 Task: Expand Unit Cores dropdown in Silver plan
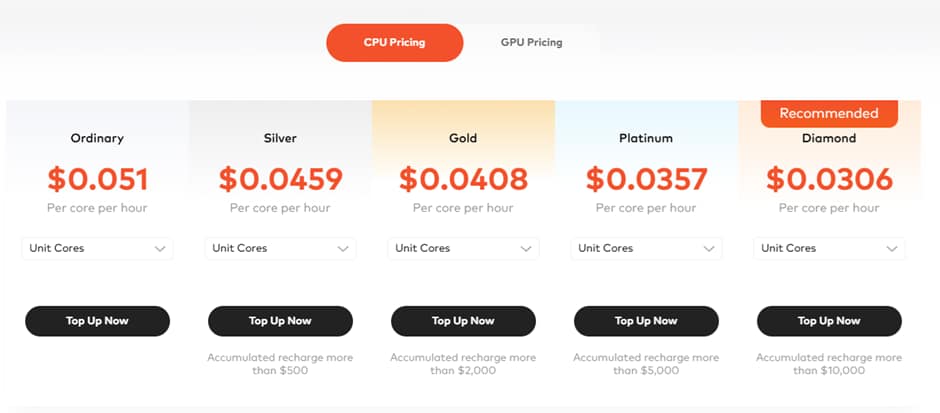click(280, 248)
